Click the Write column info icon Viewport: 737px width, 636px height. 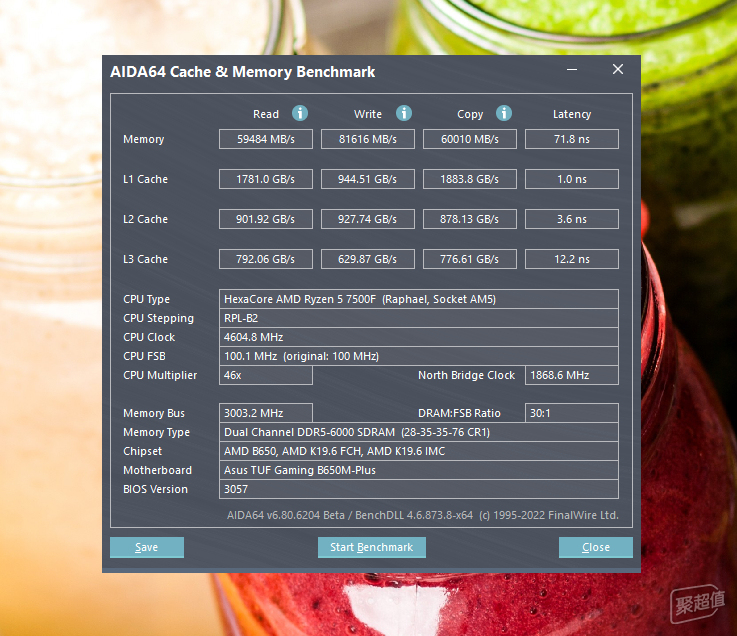tap(404, 113)
